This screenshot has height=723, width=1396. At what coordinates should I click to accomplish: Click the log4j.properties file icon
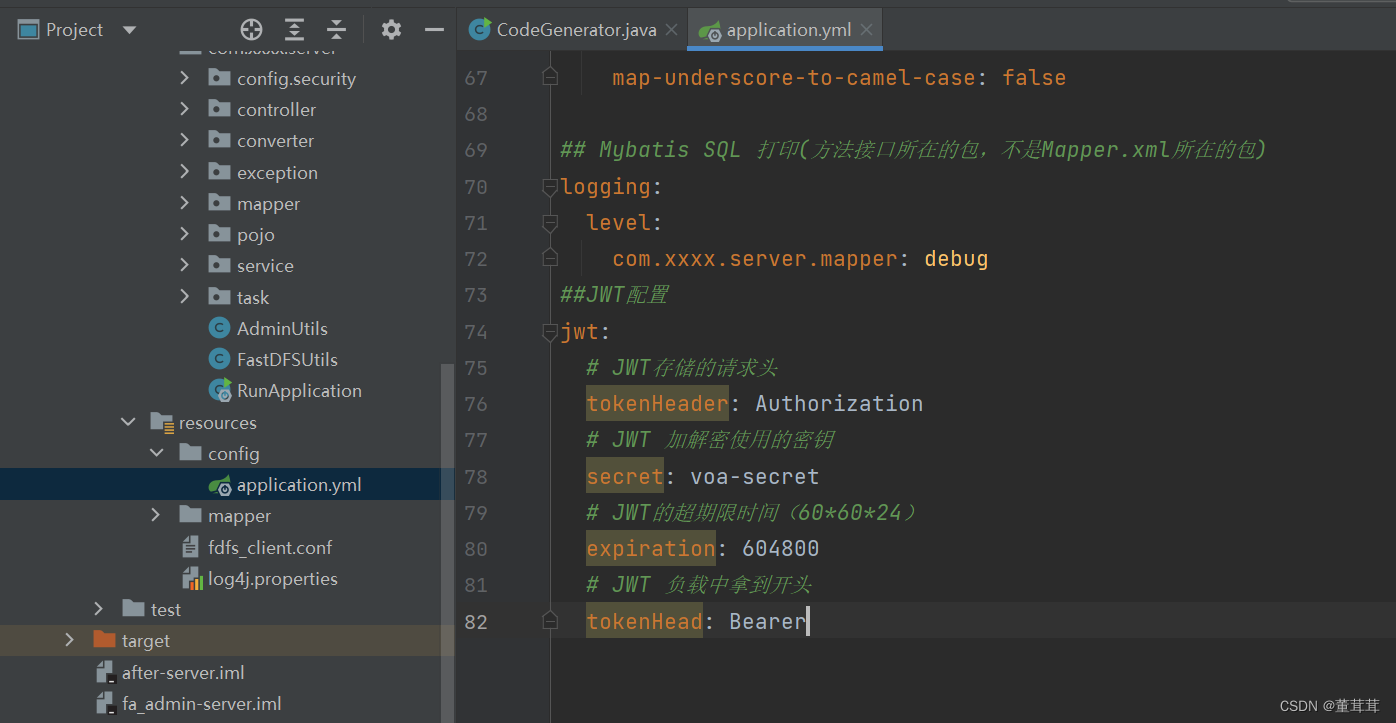(x=192, y=578)
